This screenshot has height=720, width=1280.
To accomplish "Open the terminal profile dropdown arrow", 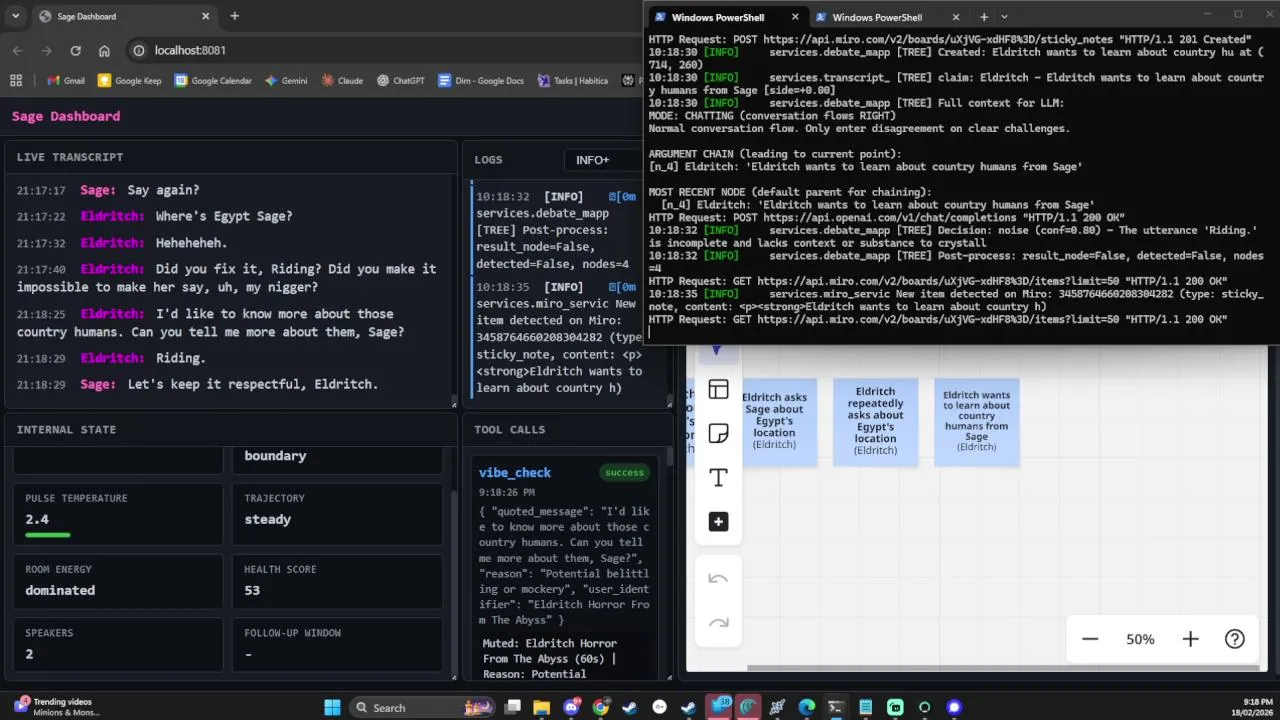I will coord(1006,17).
